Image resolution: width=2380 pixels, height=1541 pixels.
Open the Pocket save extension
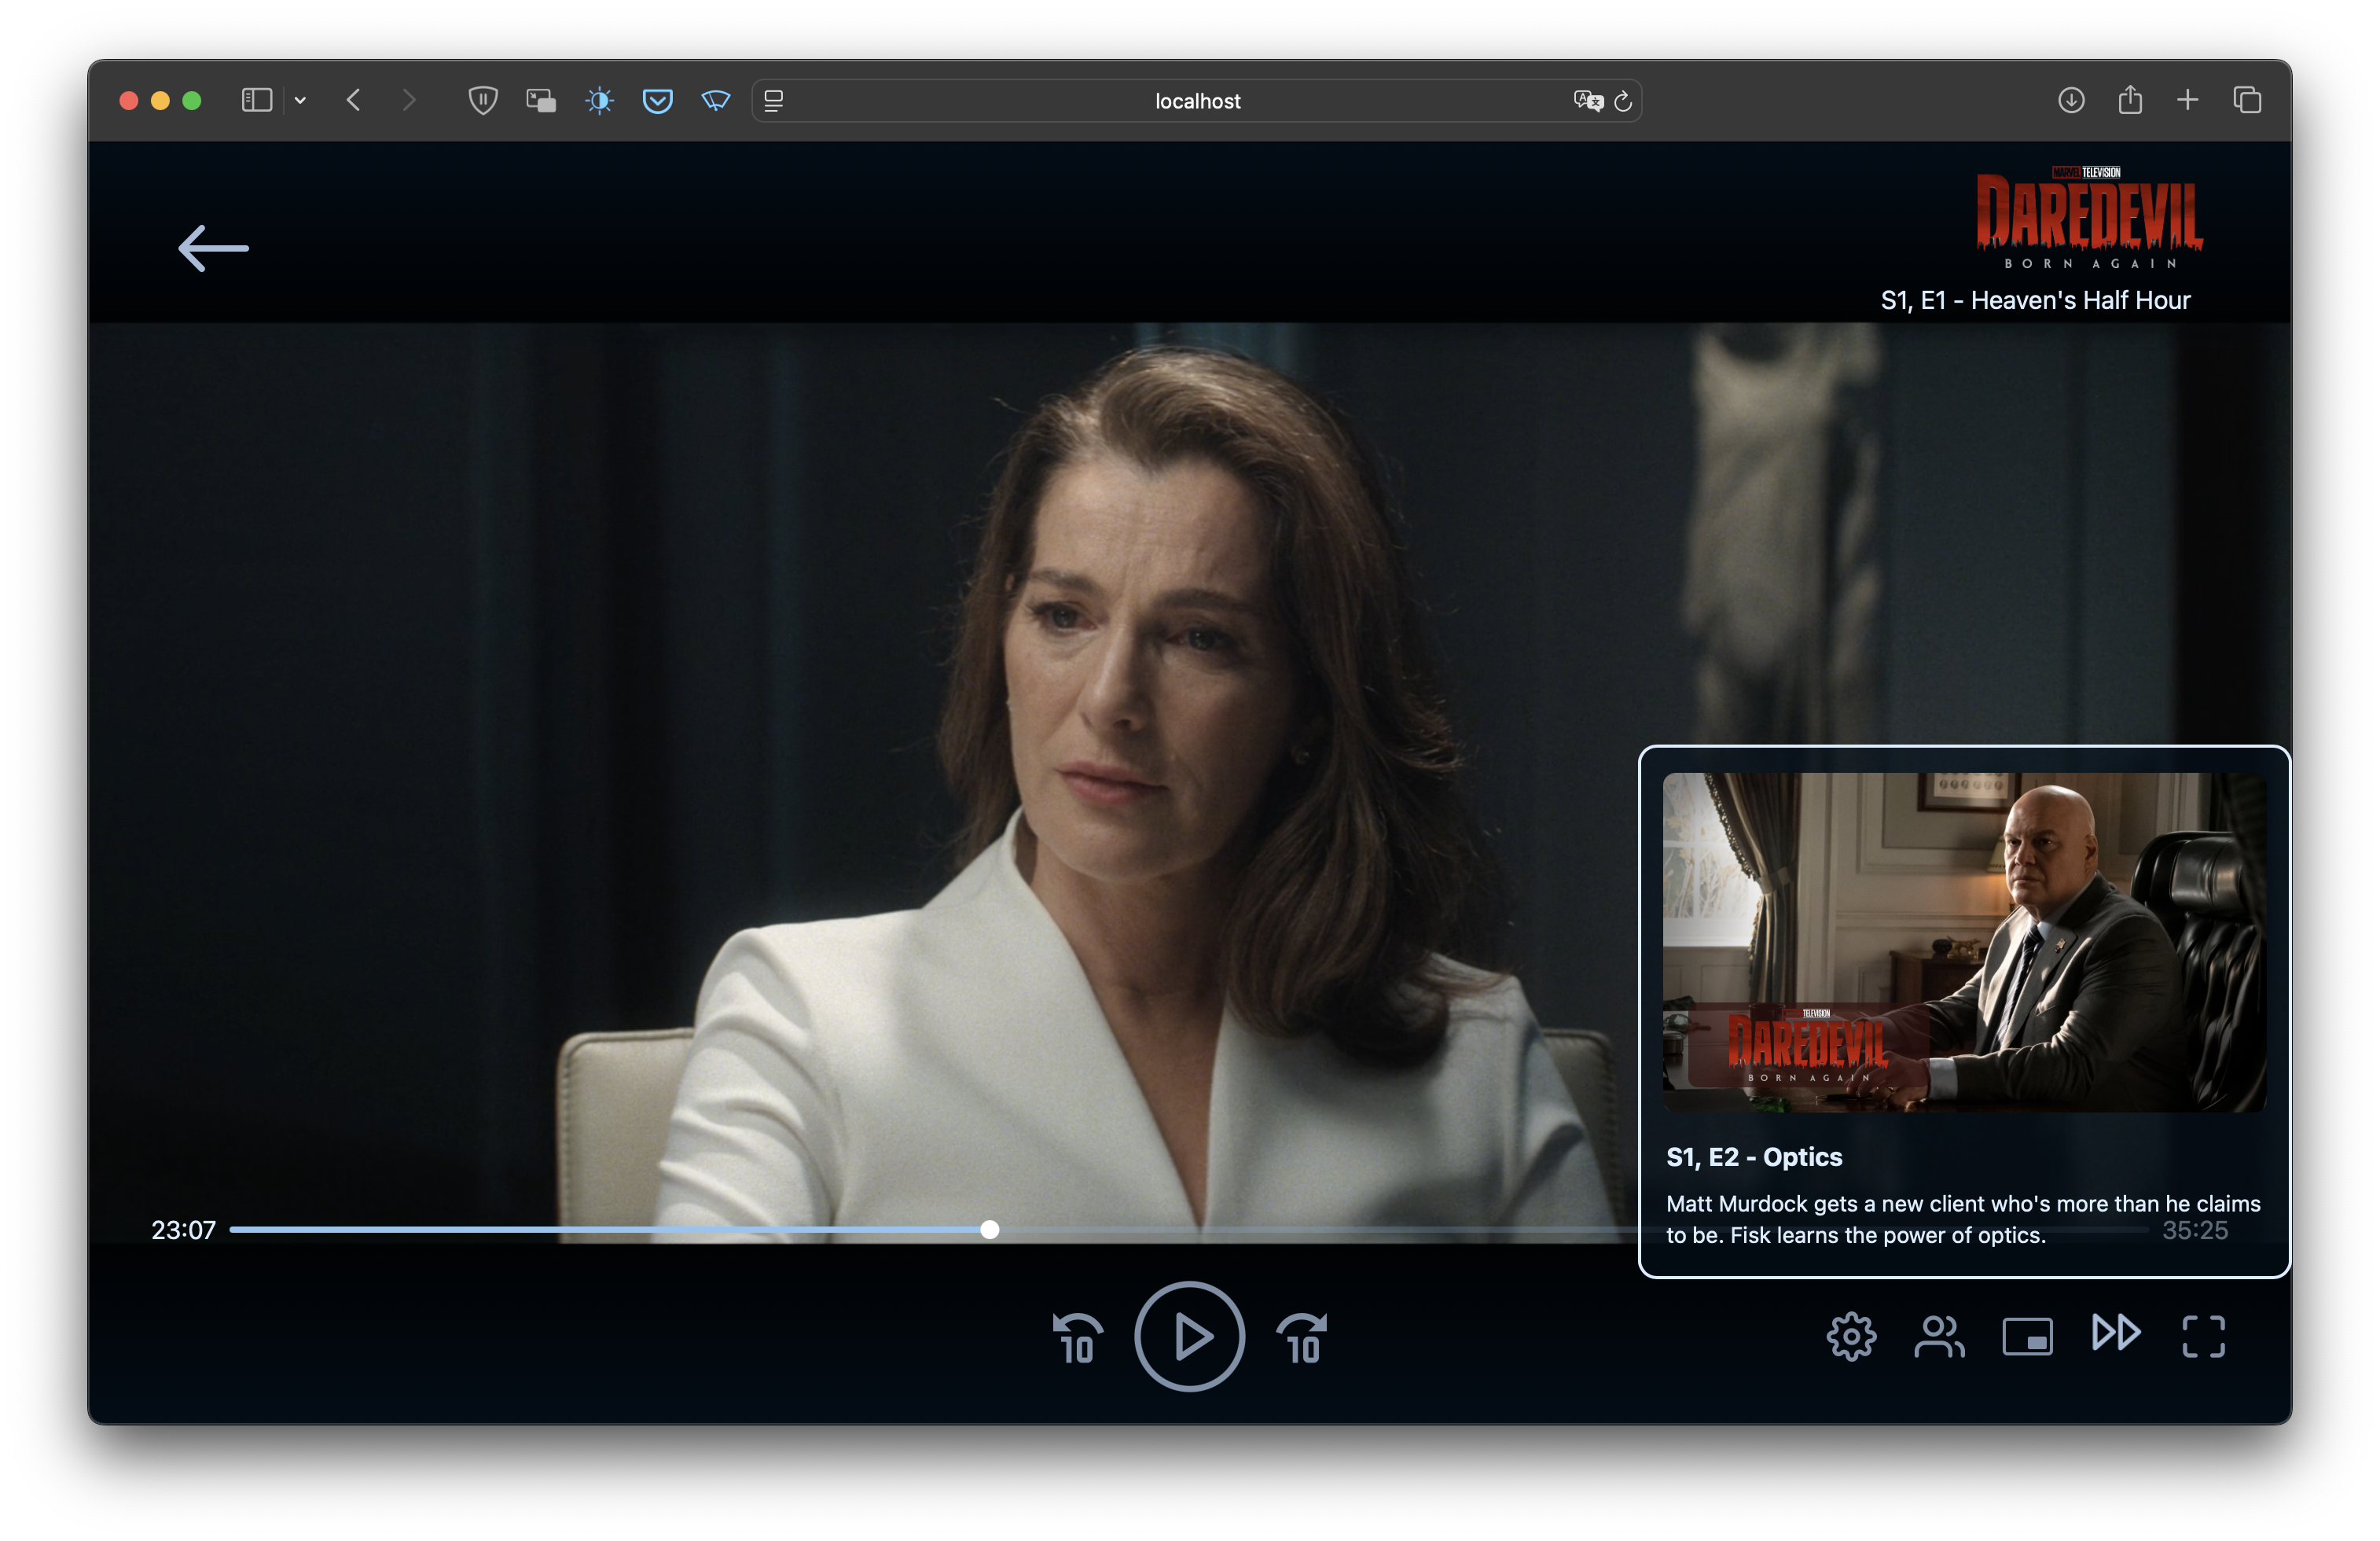click(657, 100)
